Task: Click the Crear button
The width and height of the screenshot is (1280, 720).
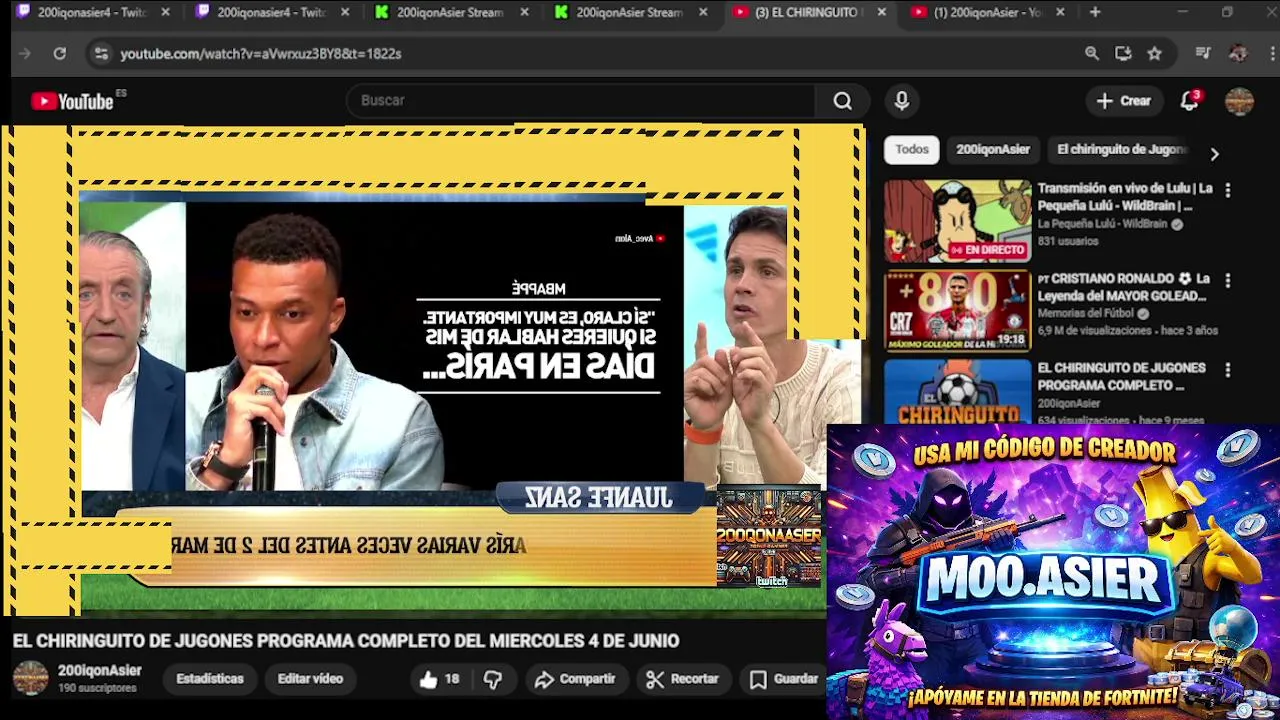Action: click(1124, 101)
